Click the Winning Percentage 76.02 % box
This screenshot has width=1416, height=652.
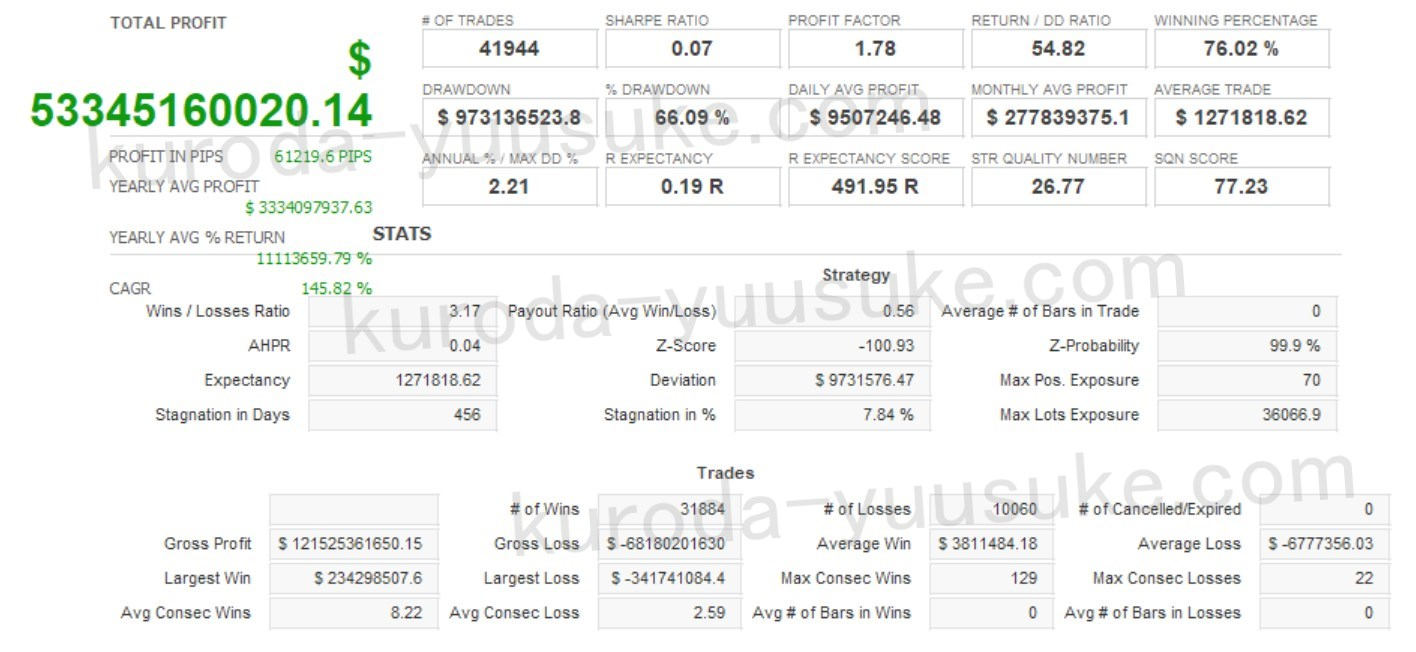1241,48
